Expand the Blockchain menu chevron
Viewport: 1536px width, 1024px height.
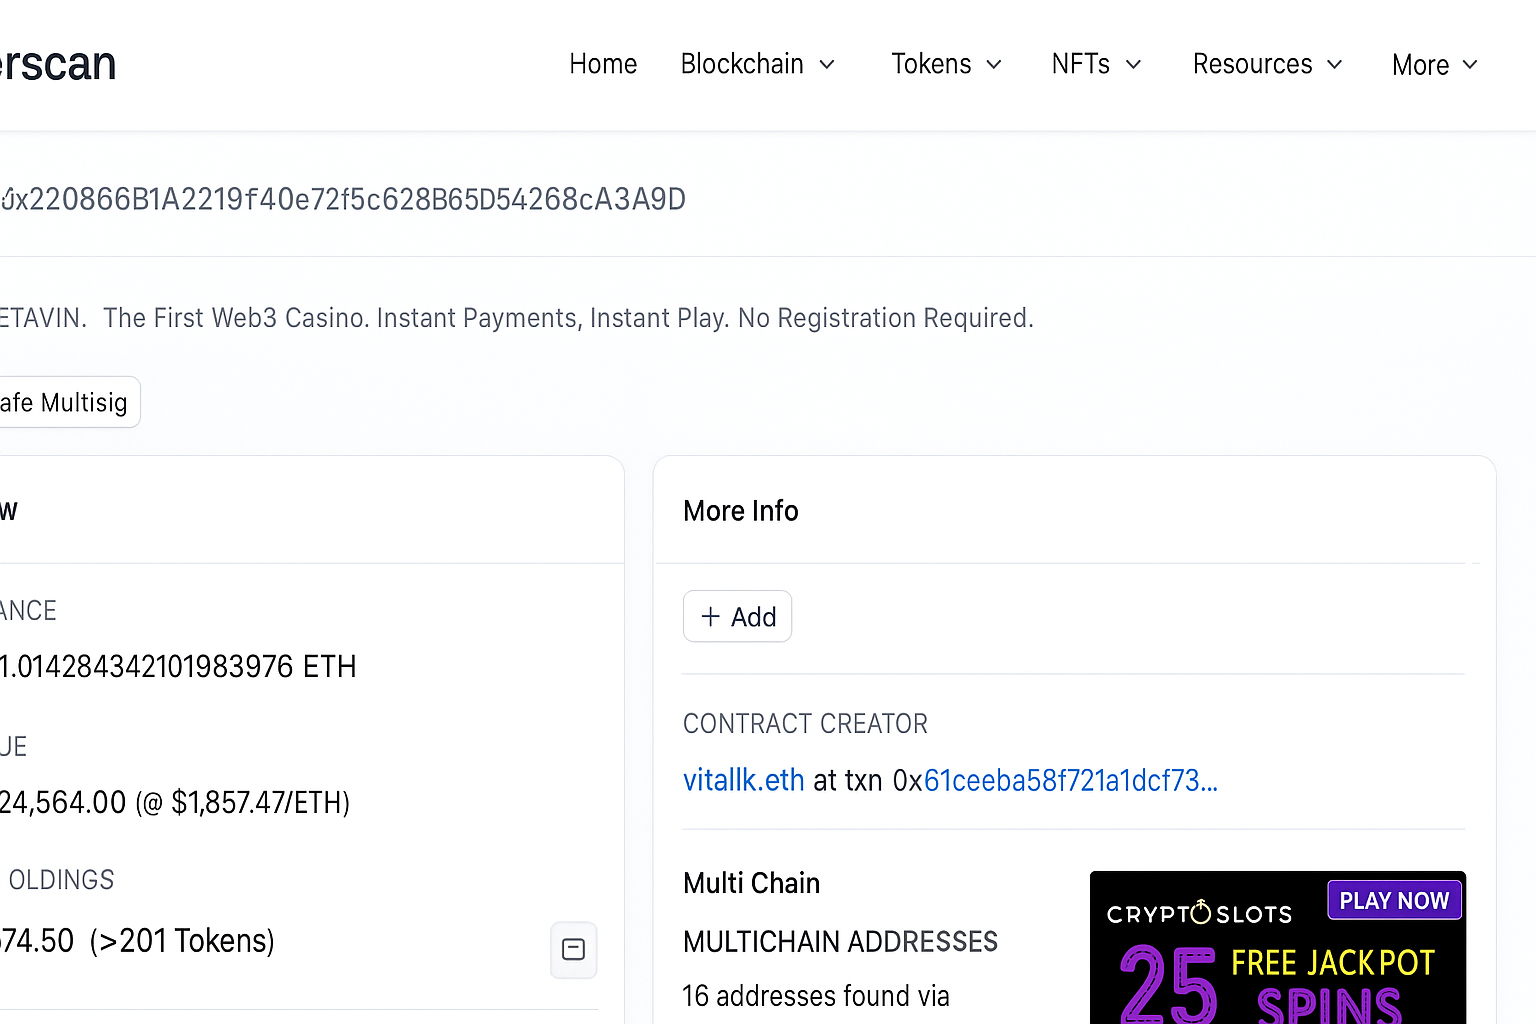click(x=827, y=65)
